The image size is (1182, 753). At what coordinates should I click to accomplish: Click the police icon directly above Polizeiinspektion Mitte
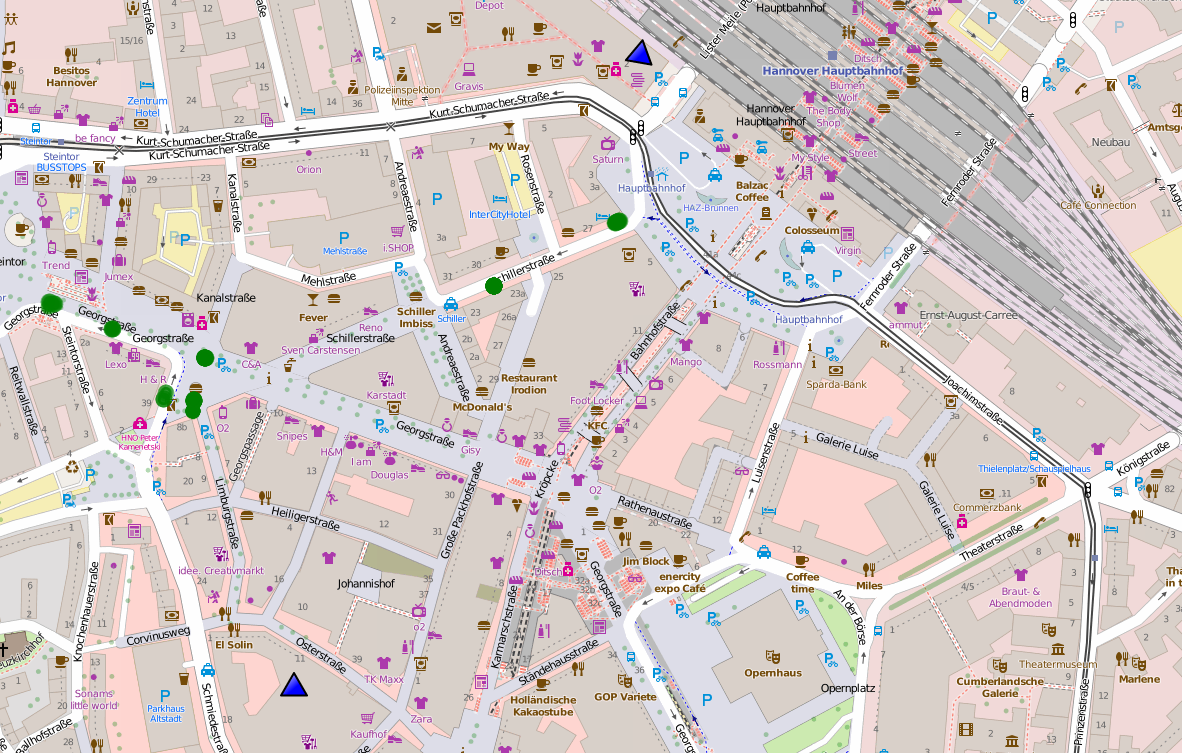(x=402, y=74)
